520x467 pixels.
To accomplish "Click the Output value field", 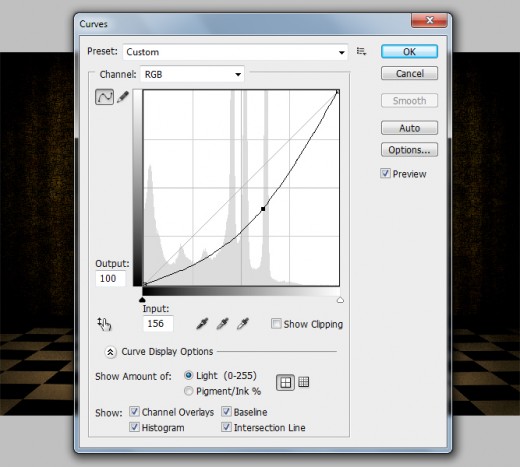I will [111, 278].
